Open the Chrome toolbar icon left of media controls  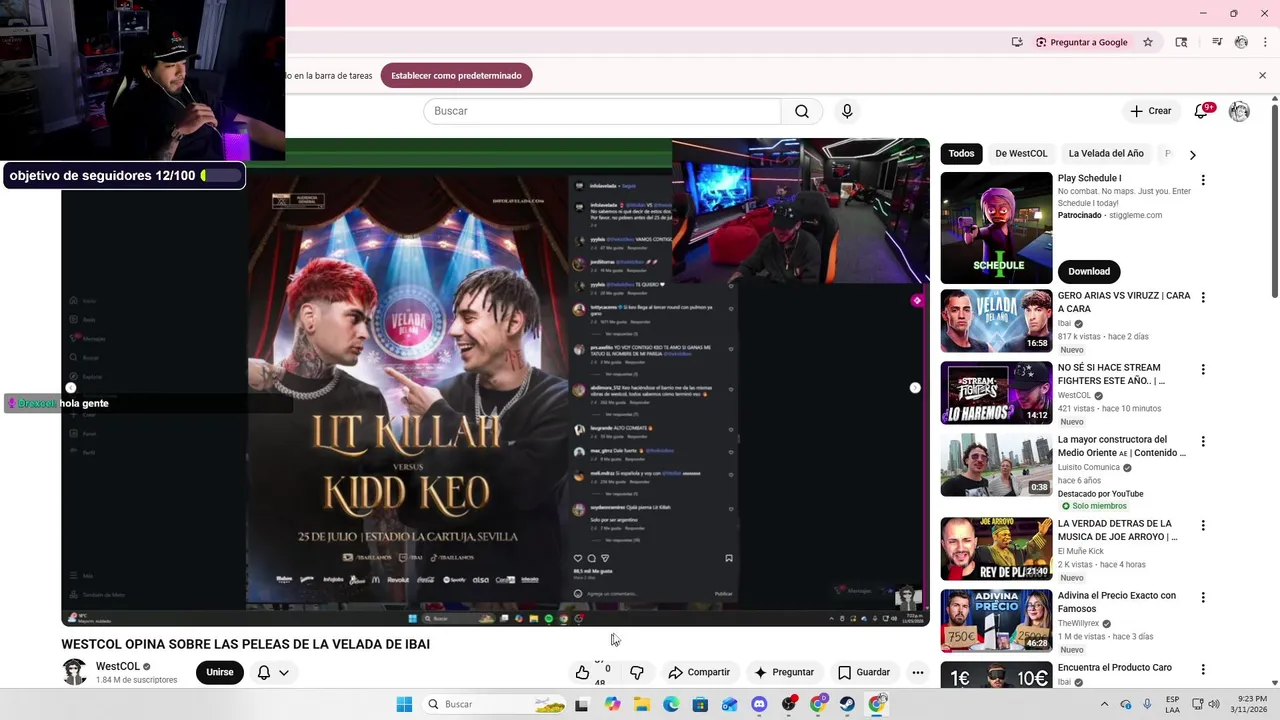coord(1181,42)
